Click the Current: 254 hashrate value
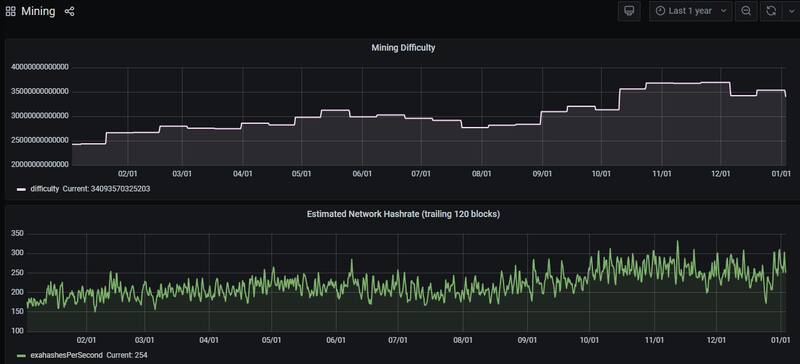This screenshot has width=800, height=364. [x=127, y=355]
